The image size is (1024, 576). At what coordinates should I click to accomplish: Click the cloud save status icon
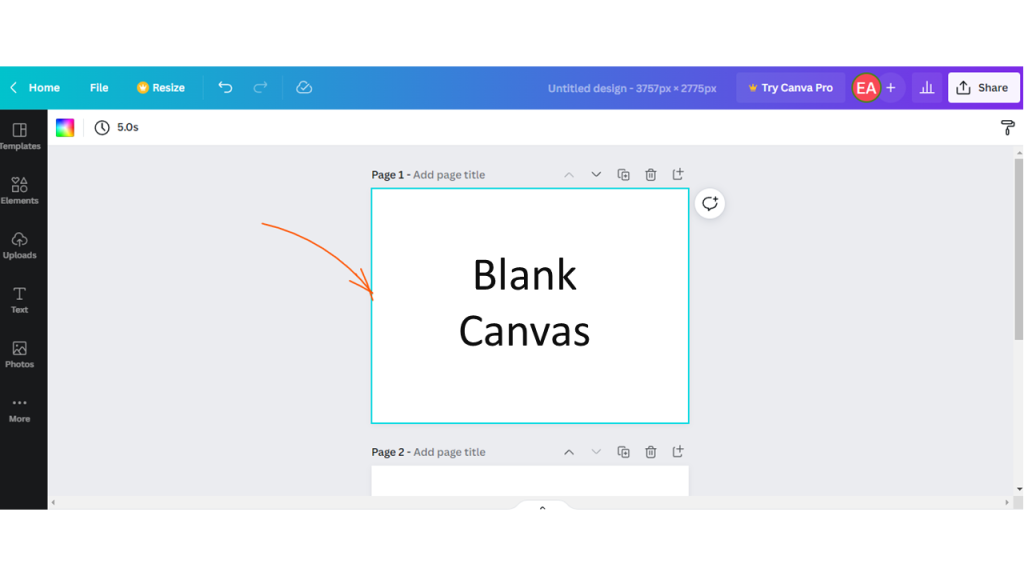click(x=304, y=88)
